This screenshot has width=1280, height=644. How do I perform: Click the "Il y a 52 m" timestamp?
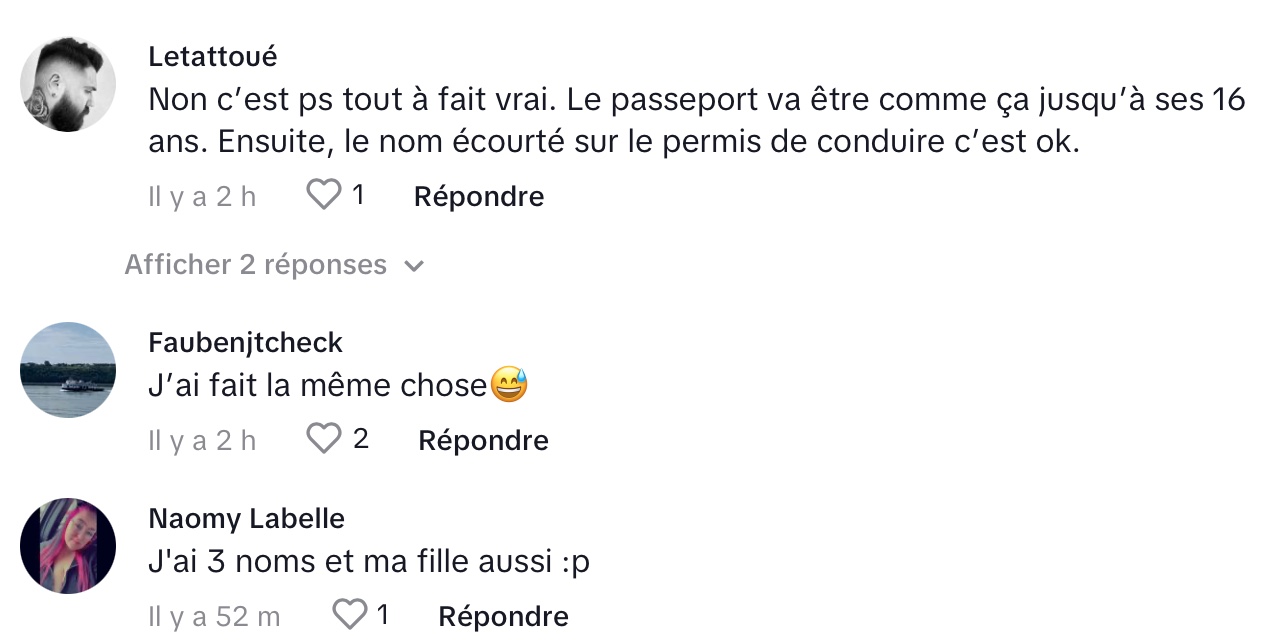click(214, 617)
